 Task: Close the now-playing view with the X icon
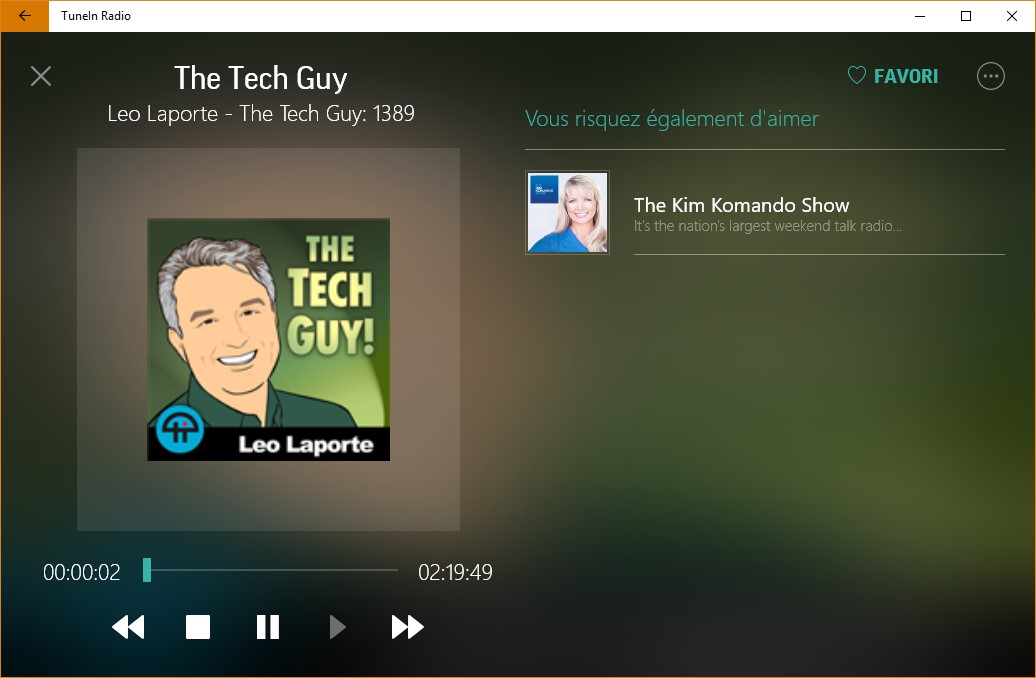[x=41, y=76]
